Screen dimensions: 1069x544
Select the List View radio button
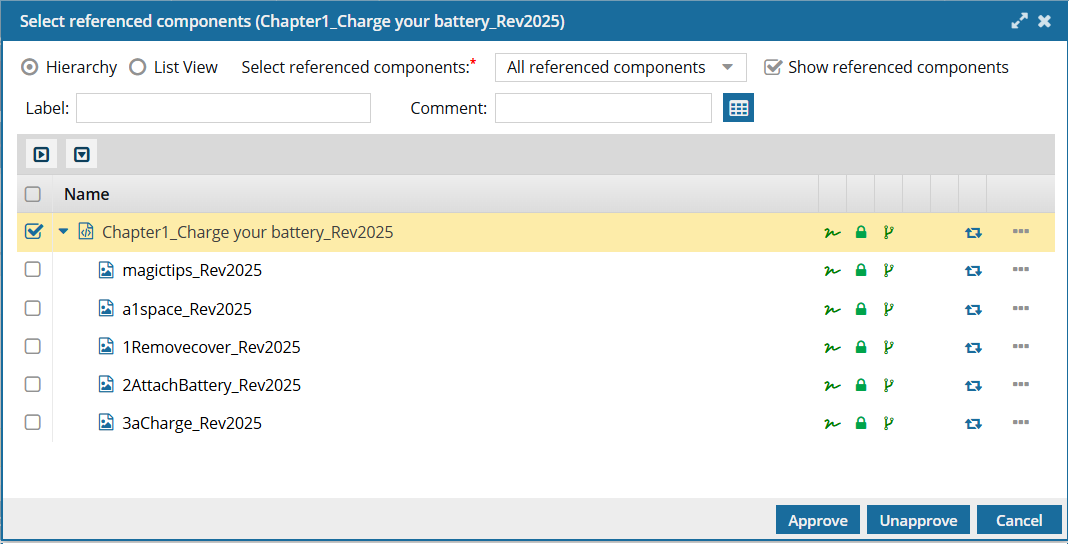click(137, 67)
